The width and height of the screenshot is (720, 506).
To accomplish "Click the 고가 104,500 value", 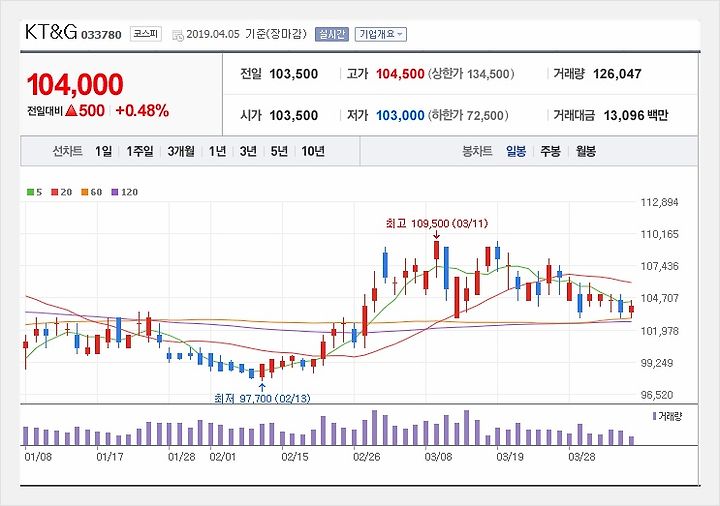I will tap(400, 74).
